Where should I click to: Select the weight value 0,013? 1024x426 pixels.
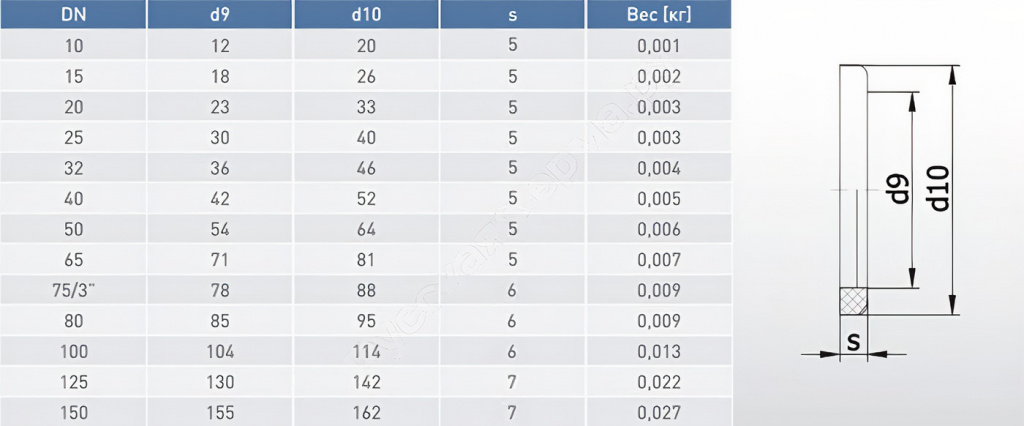(x=658, y=351)
